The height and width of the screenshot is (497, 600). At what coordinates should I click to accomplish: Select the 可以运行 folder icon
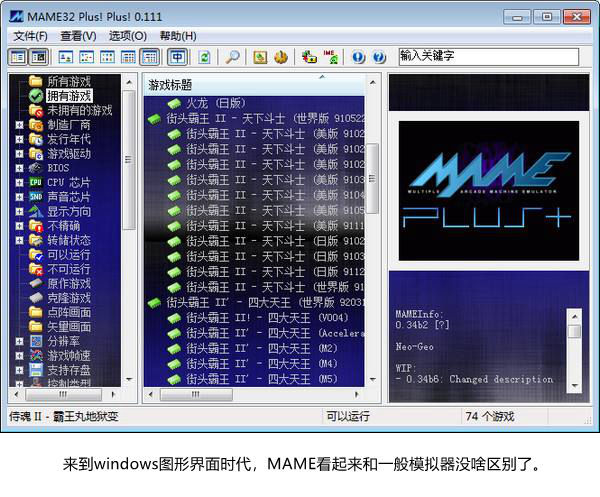click(36, 254)
